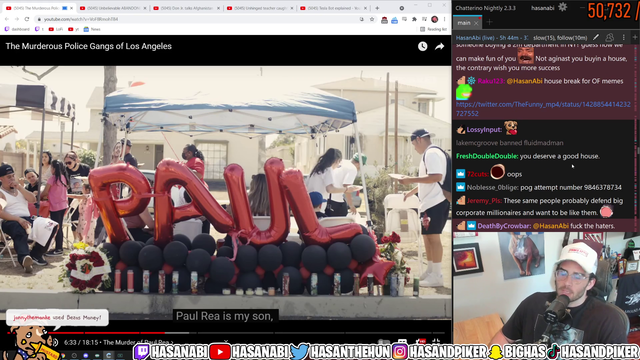
Task: Close the Murderous Police Gangs tab
Action: [72, 8]
